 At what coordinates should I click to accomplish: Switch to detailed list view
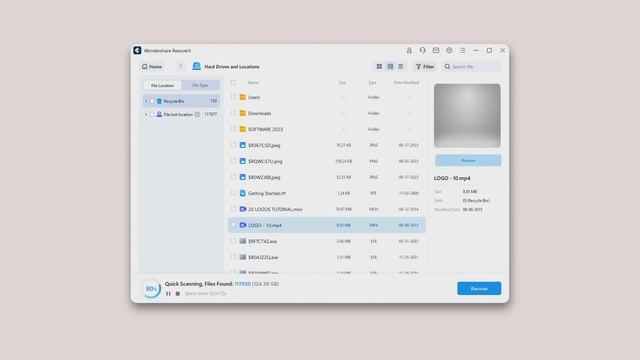390,67
